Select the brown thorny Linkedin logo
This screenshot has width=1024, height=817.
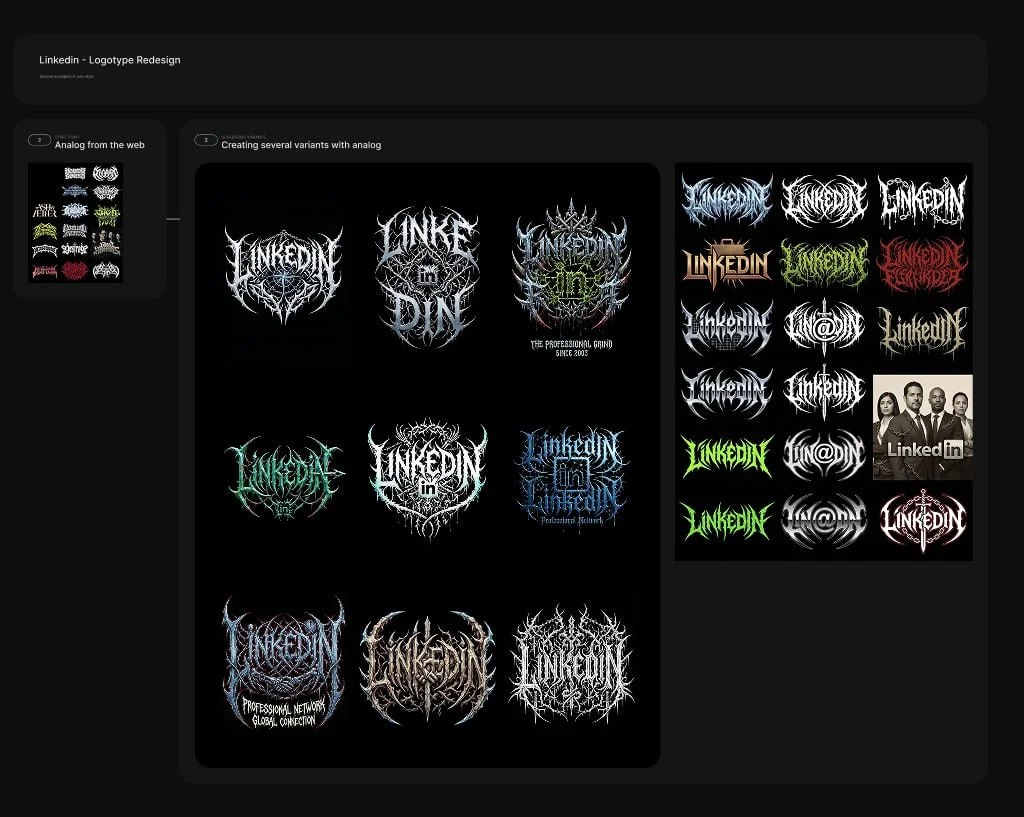click(427, 666)
